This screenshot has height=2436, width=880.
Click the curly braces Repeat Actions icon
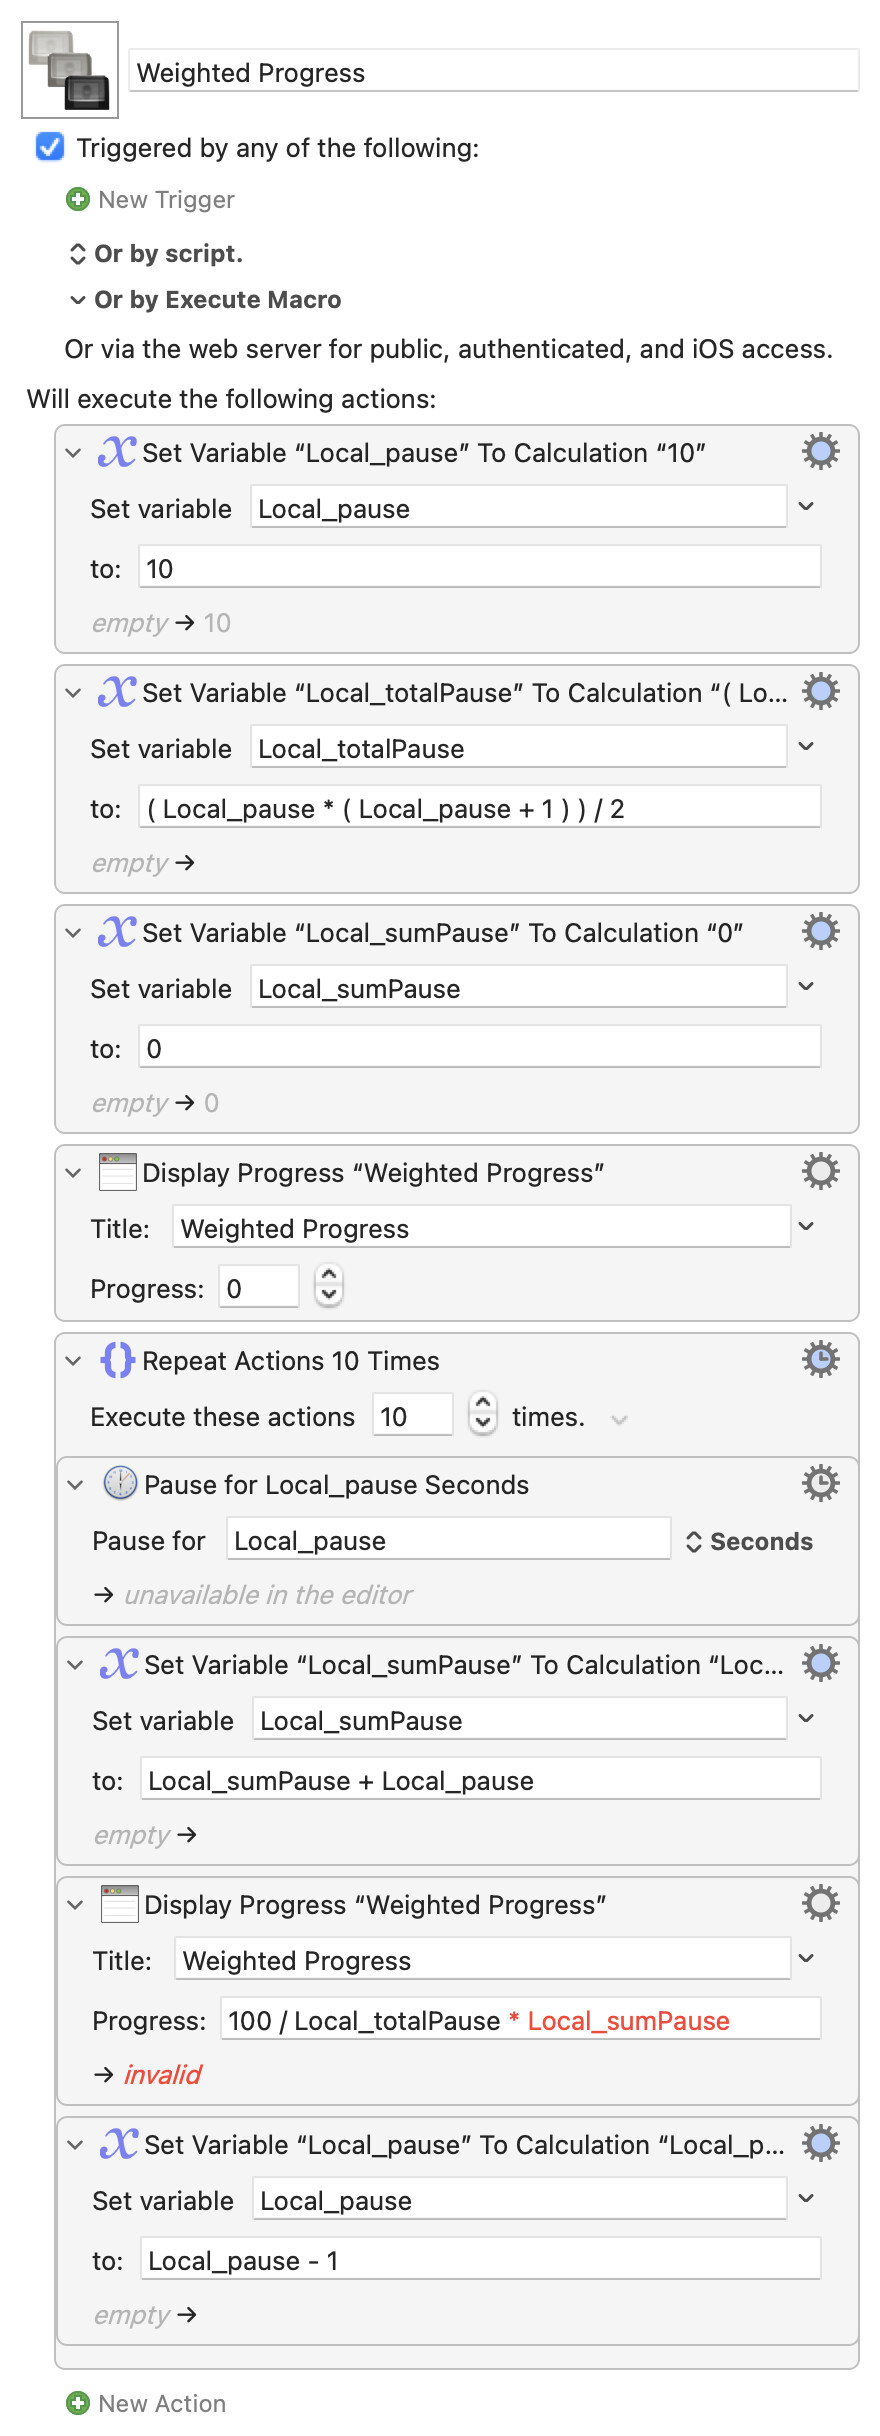117,1360
